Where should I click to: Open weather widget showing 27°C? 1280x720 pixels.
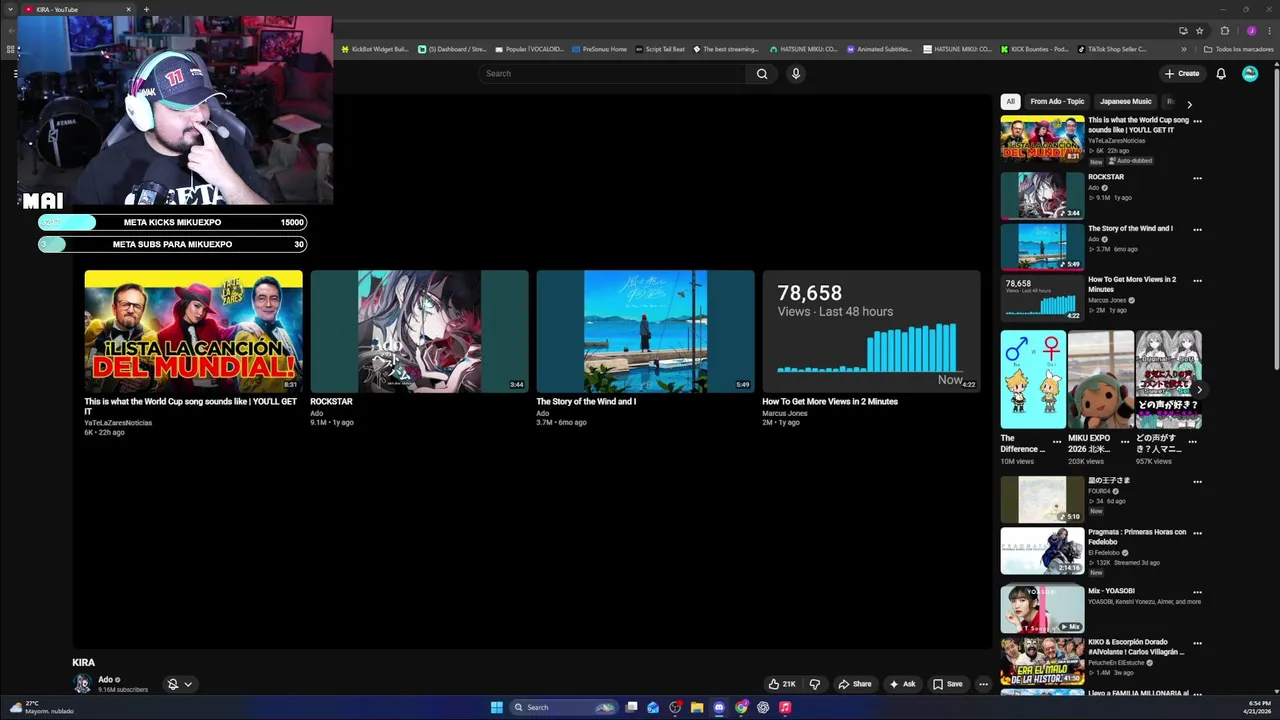(x=40, y=707)
